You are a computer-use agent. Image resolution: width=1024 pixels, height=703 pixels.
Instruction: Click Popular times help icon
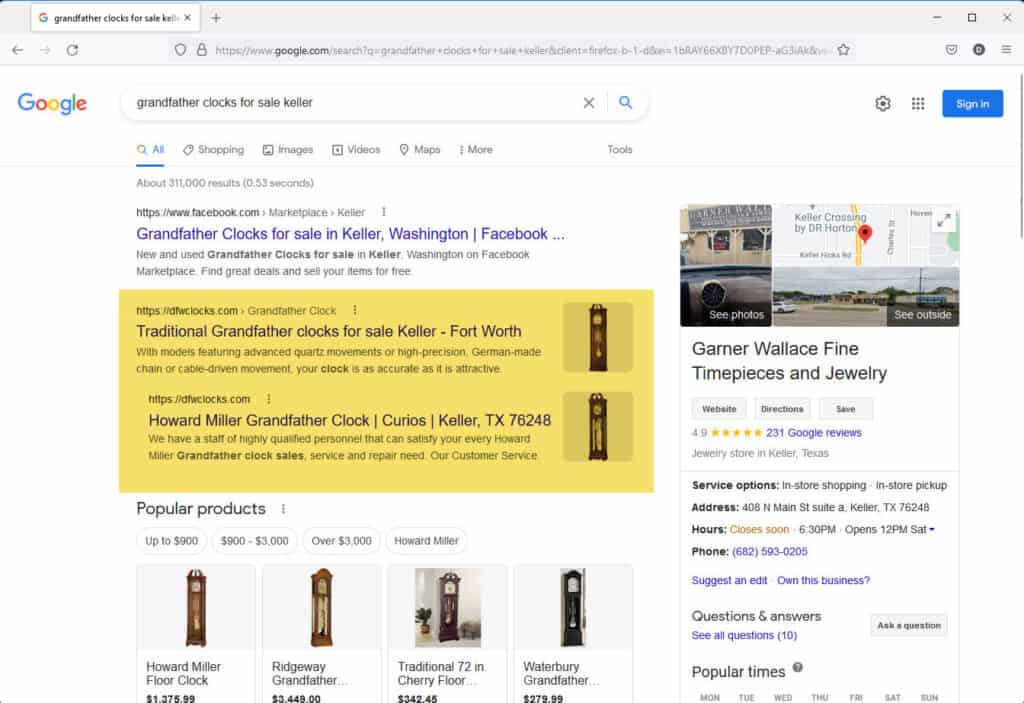(797, 667)
